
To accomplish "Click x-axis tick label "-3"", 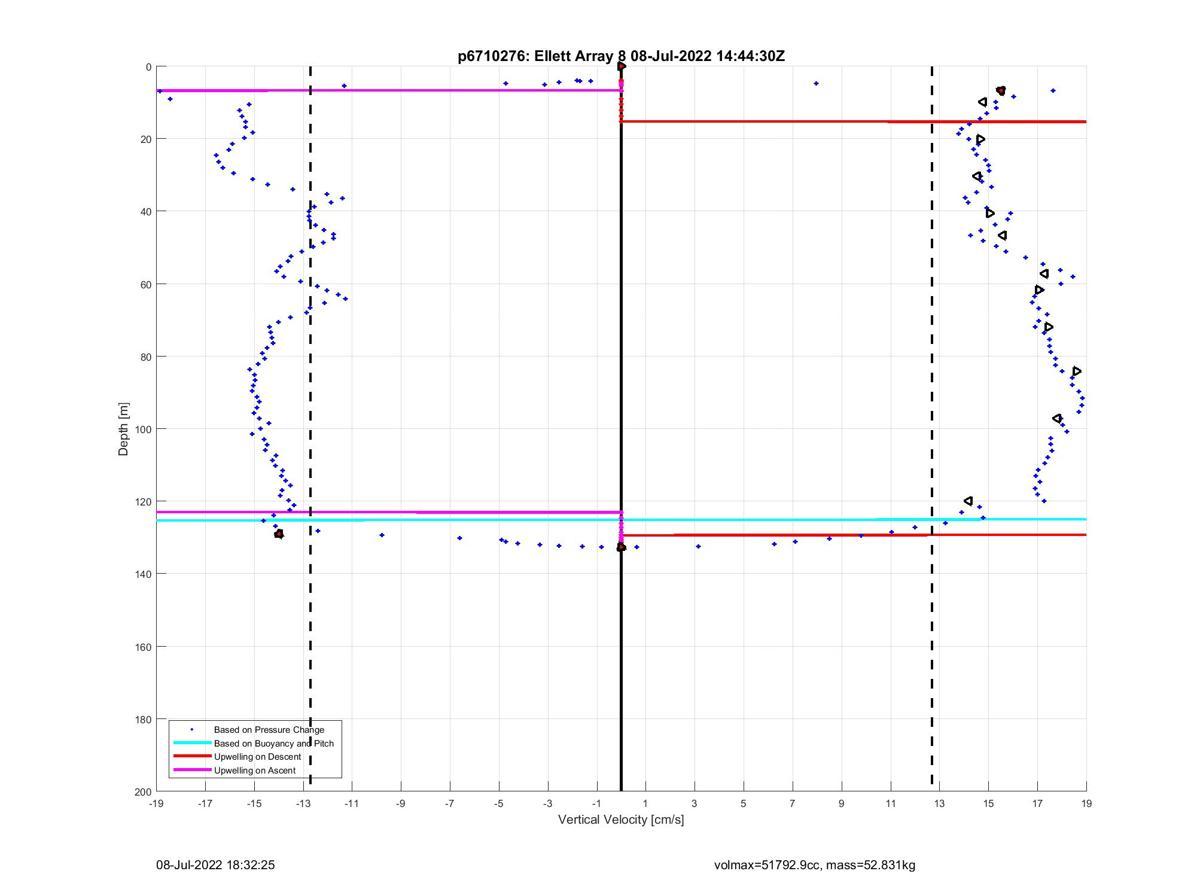I will [x=548, y=803].
